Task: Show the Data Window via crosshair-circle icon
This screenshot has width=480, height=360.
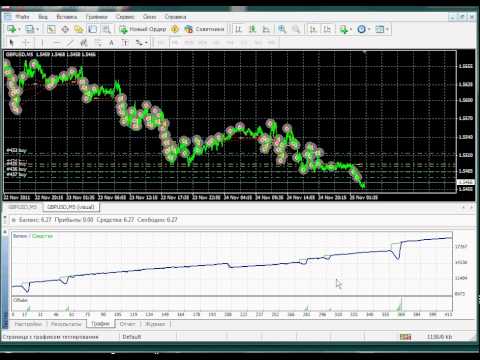Action: click(x=65, y=29)
